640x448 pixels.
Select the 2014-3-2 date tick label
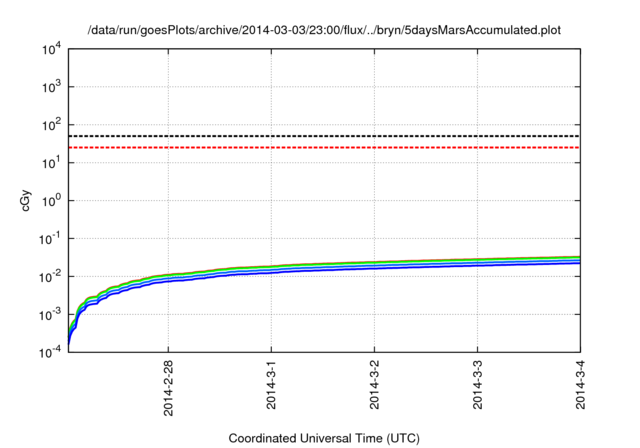point(374,384)
